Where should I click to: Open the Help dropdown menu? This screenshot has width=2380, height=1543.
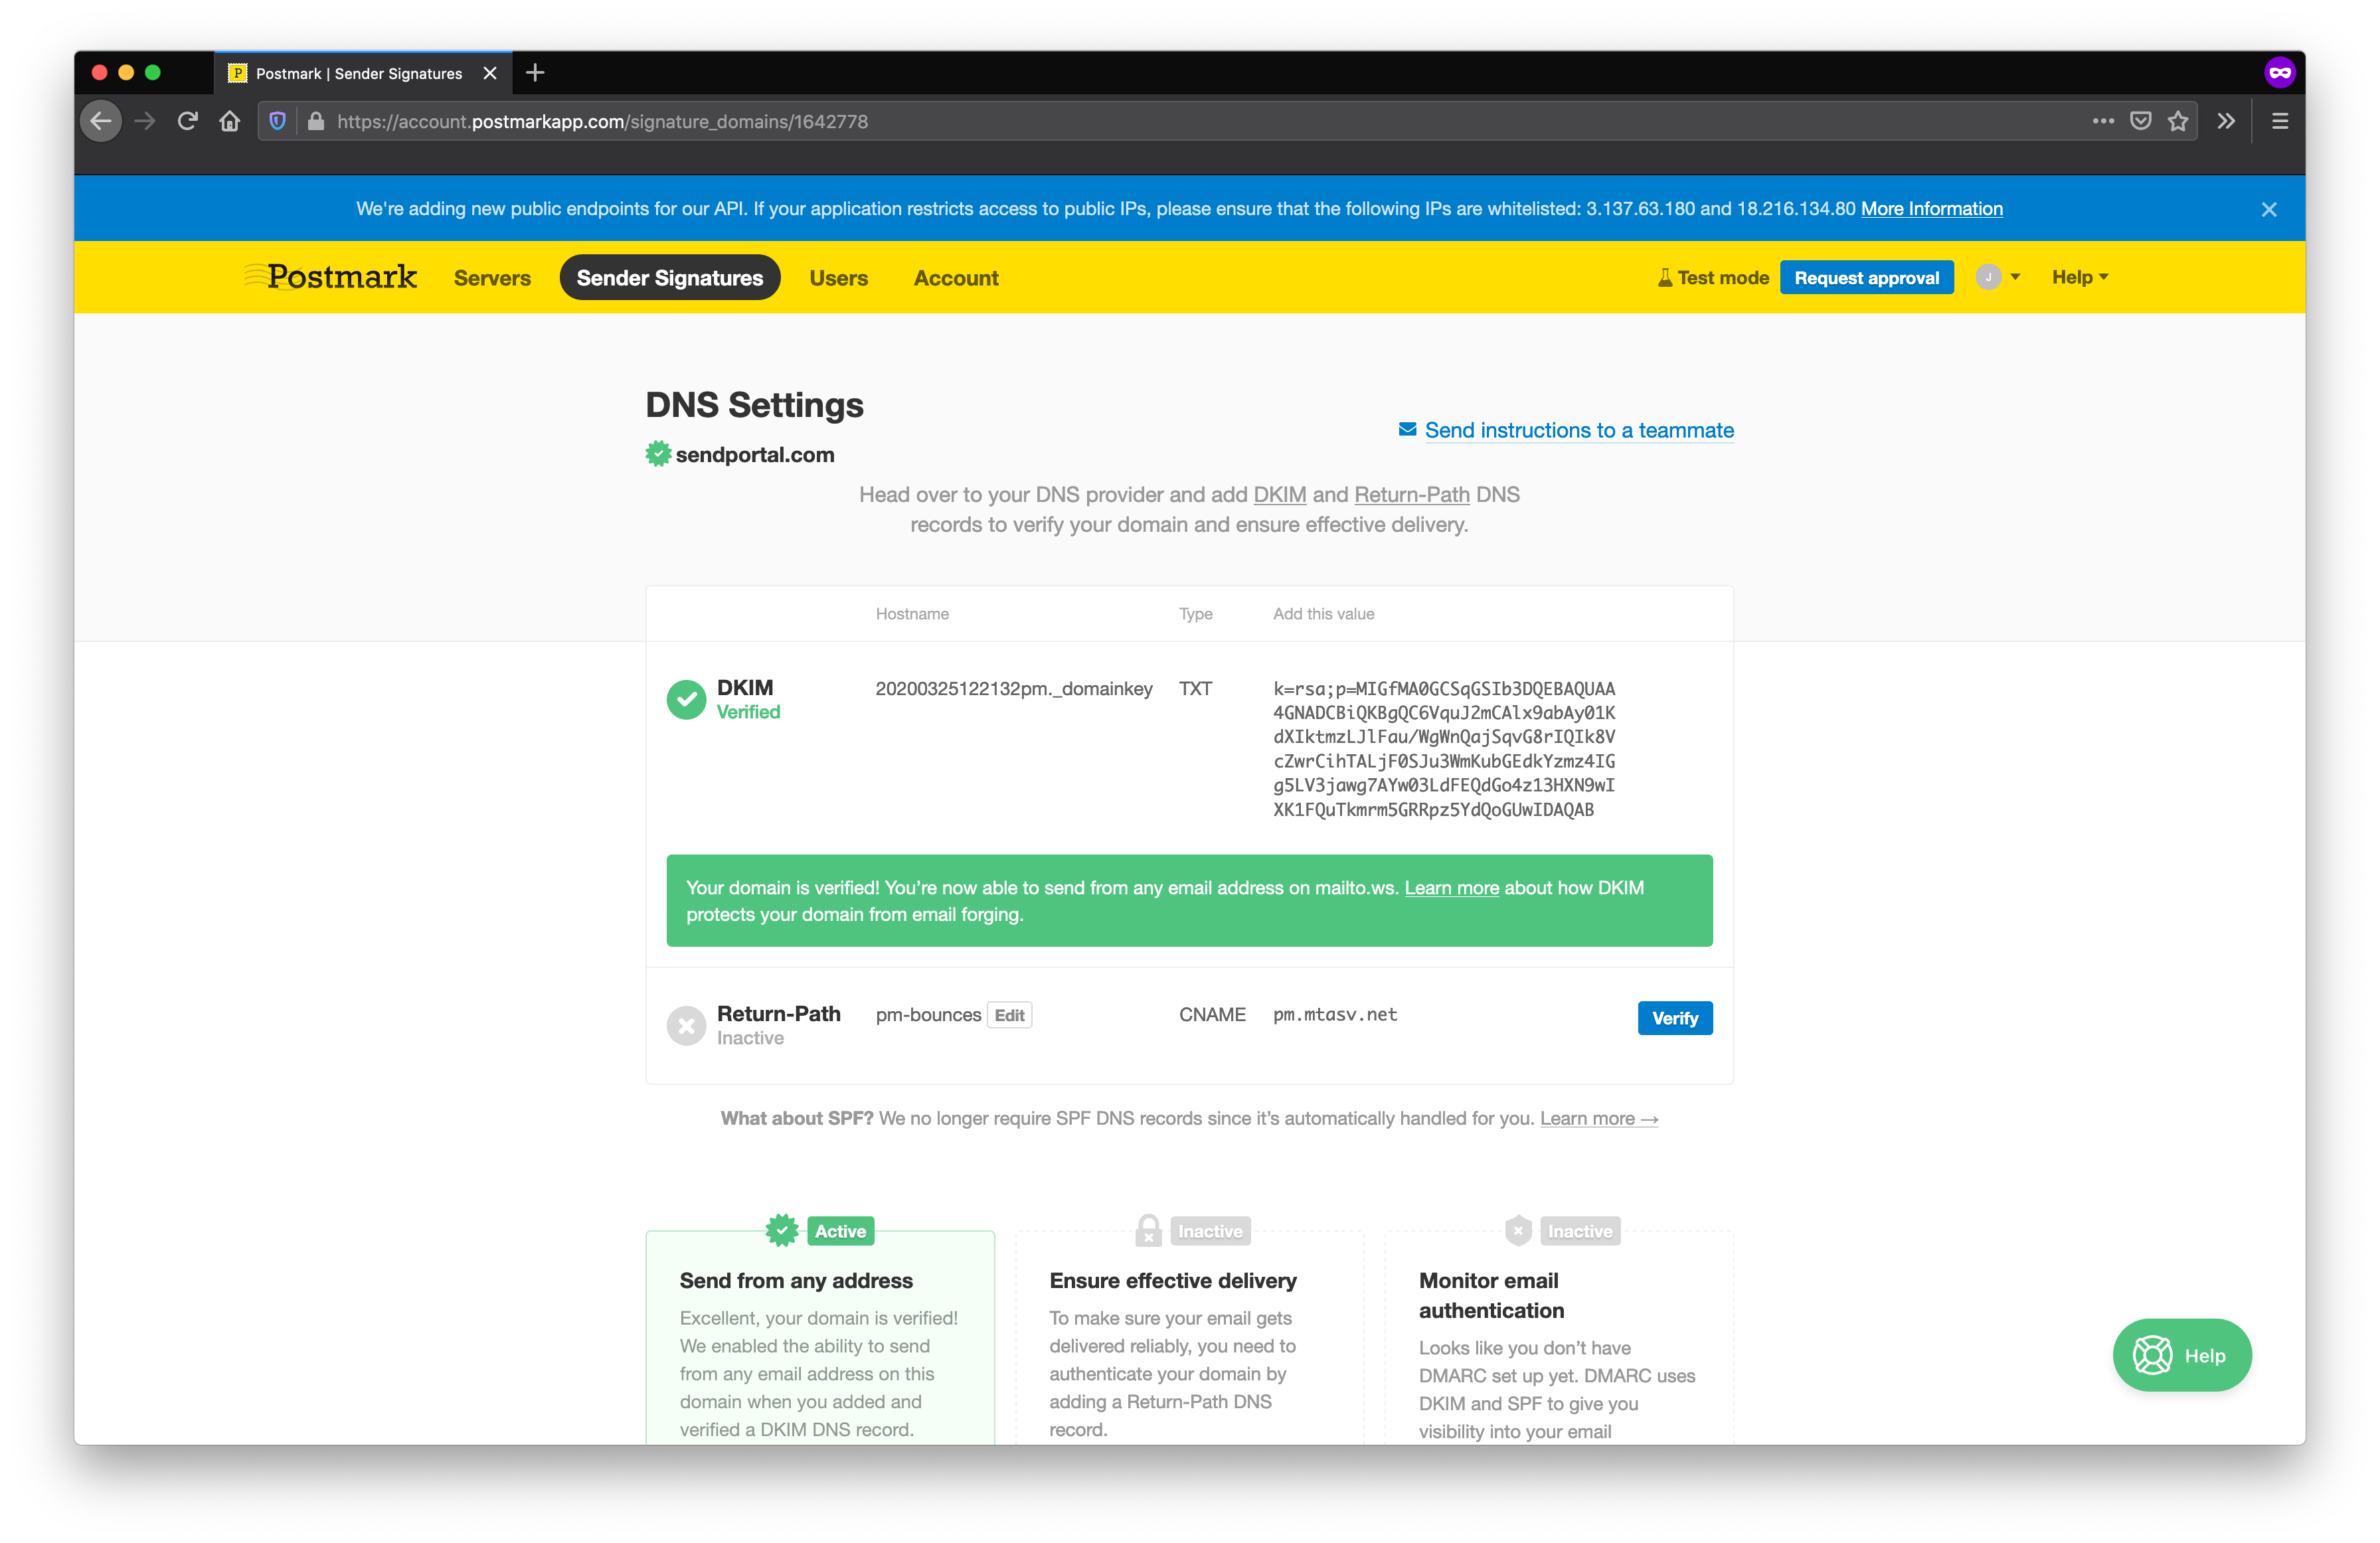tap(2080, 277)
